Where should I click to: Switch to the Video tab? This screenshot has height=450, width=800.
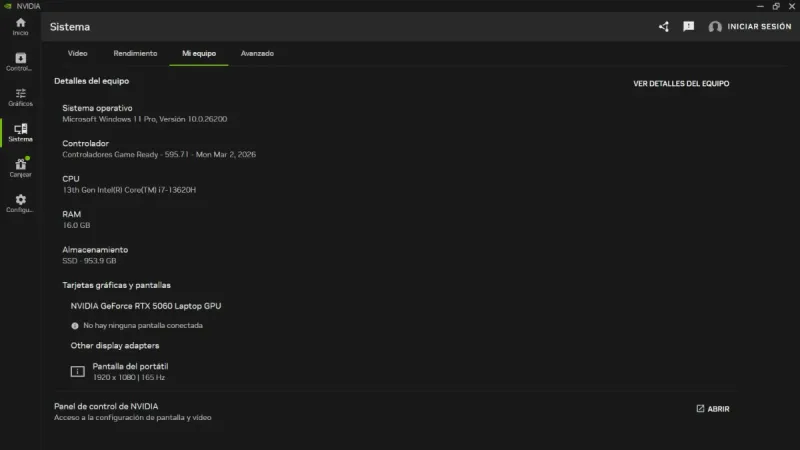click(x=78, y=53)
